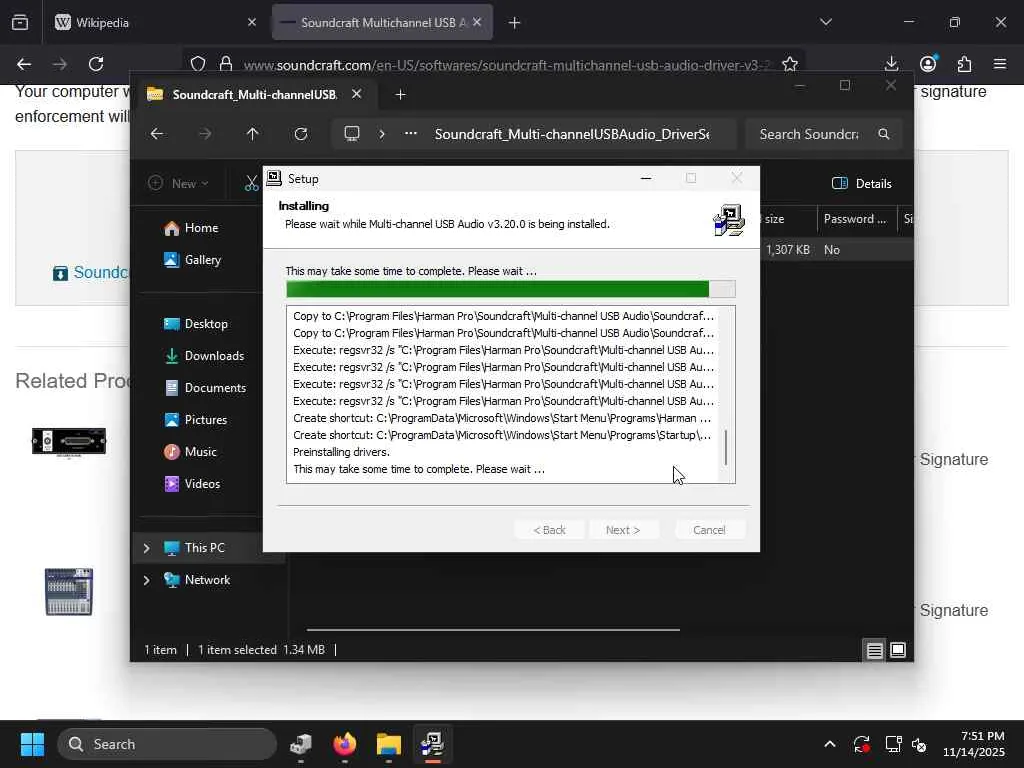Screen dimensions: 1024x768
Task: Click the tracking protection shield icon
Action: coord(198,64)
